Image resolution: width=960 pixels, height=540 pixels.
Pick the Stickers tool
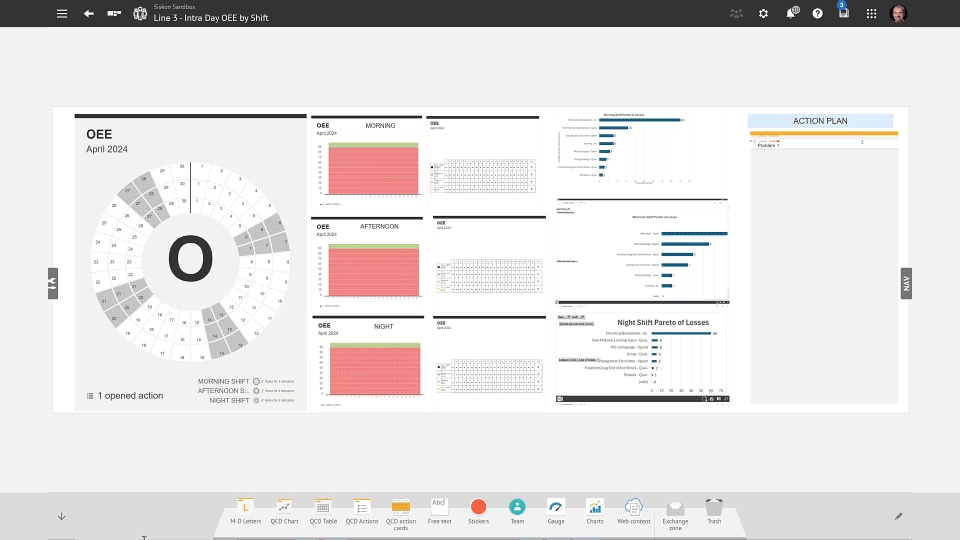pyautogui.click(x=478, y=511)
